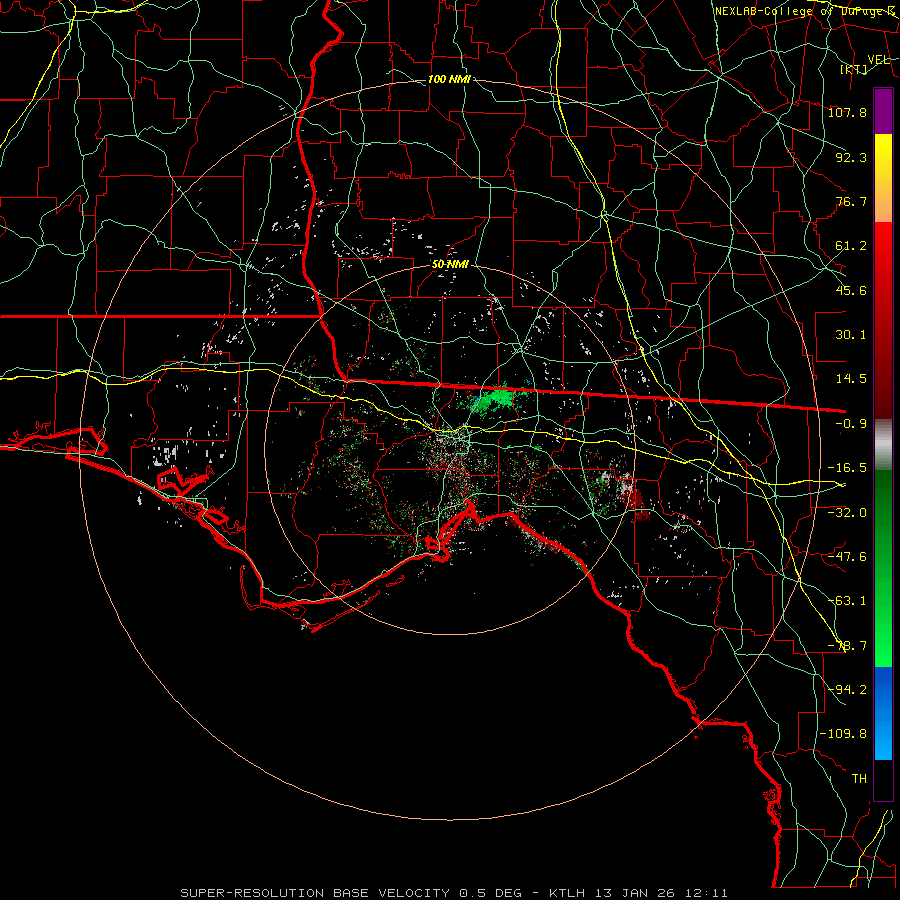Click the NEXLAB-College of DuPage credit text

point(805,11)
